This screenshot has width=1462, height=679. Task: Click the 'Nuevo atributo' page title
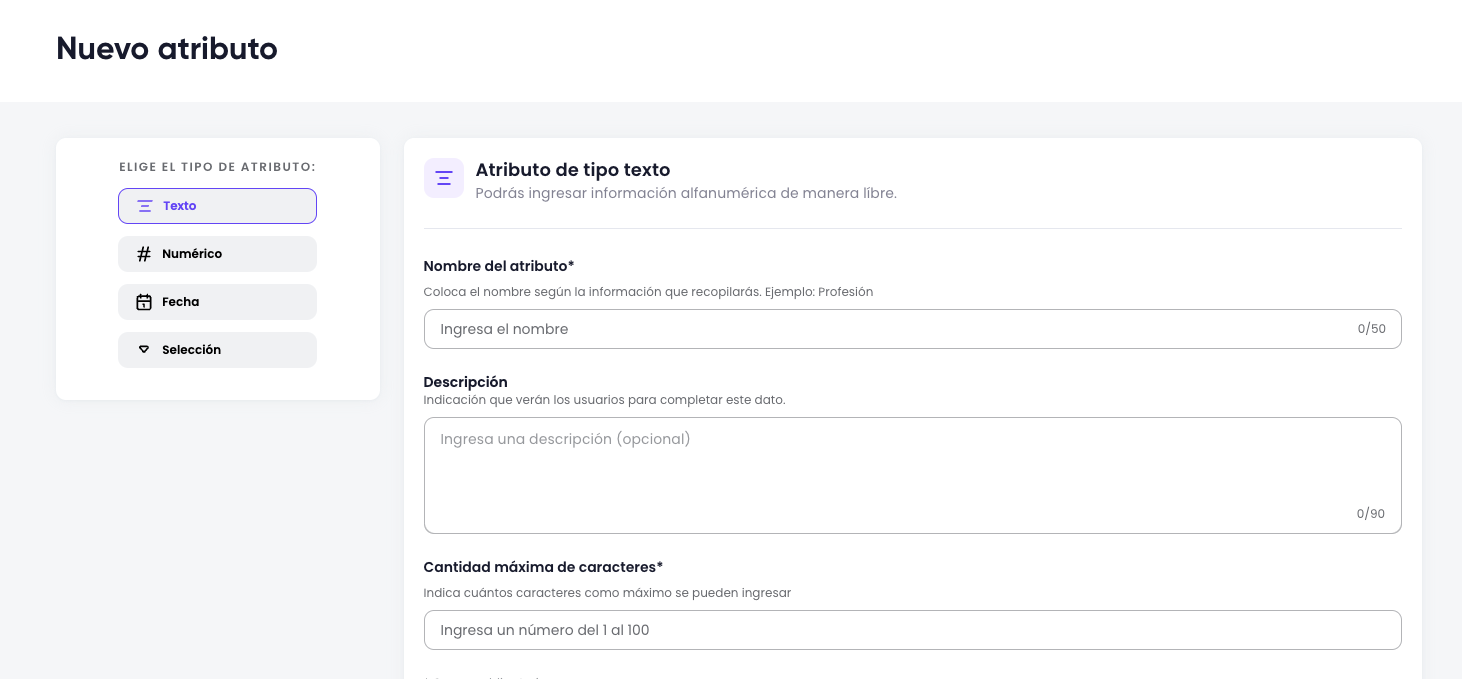[x=166, y=48]
